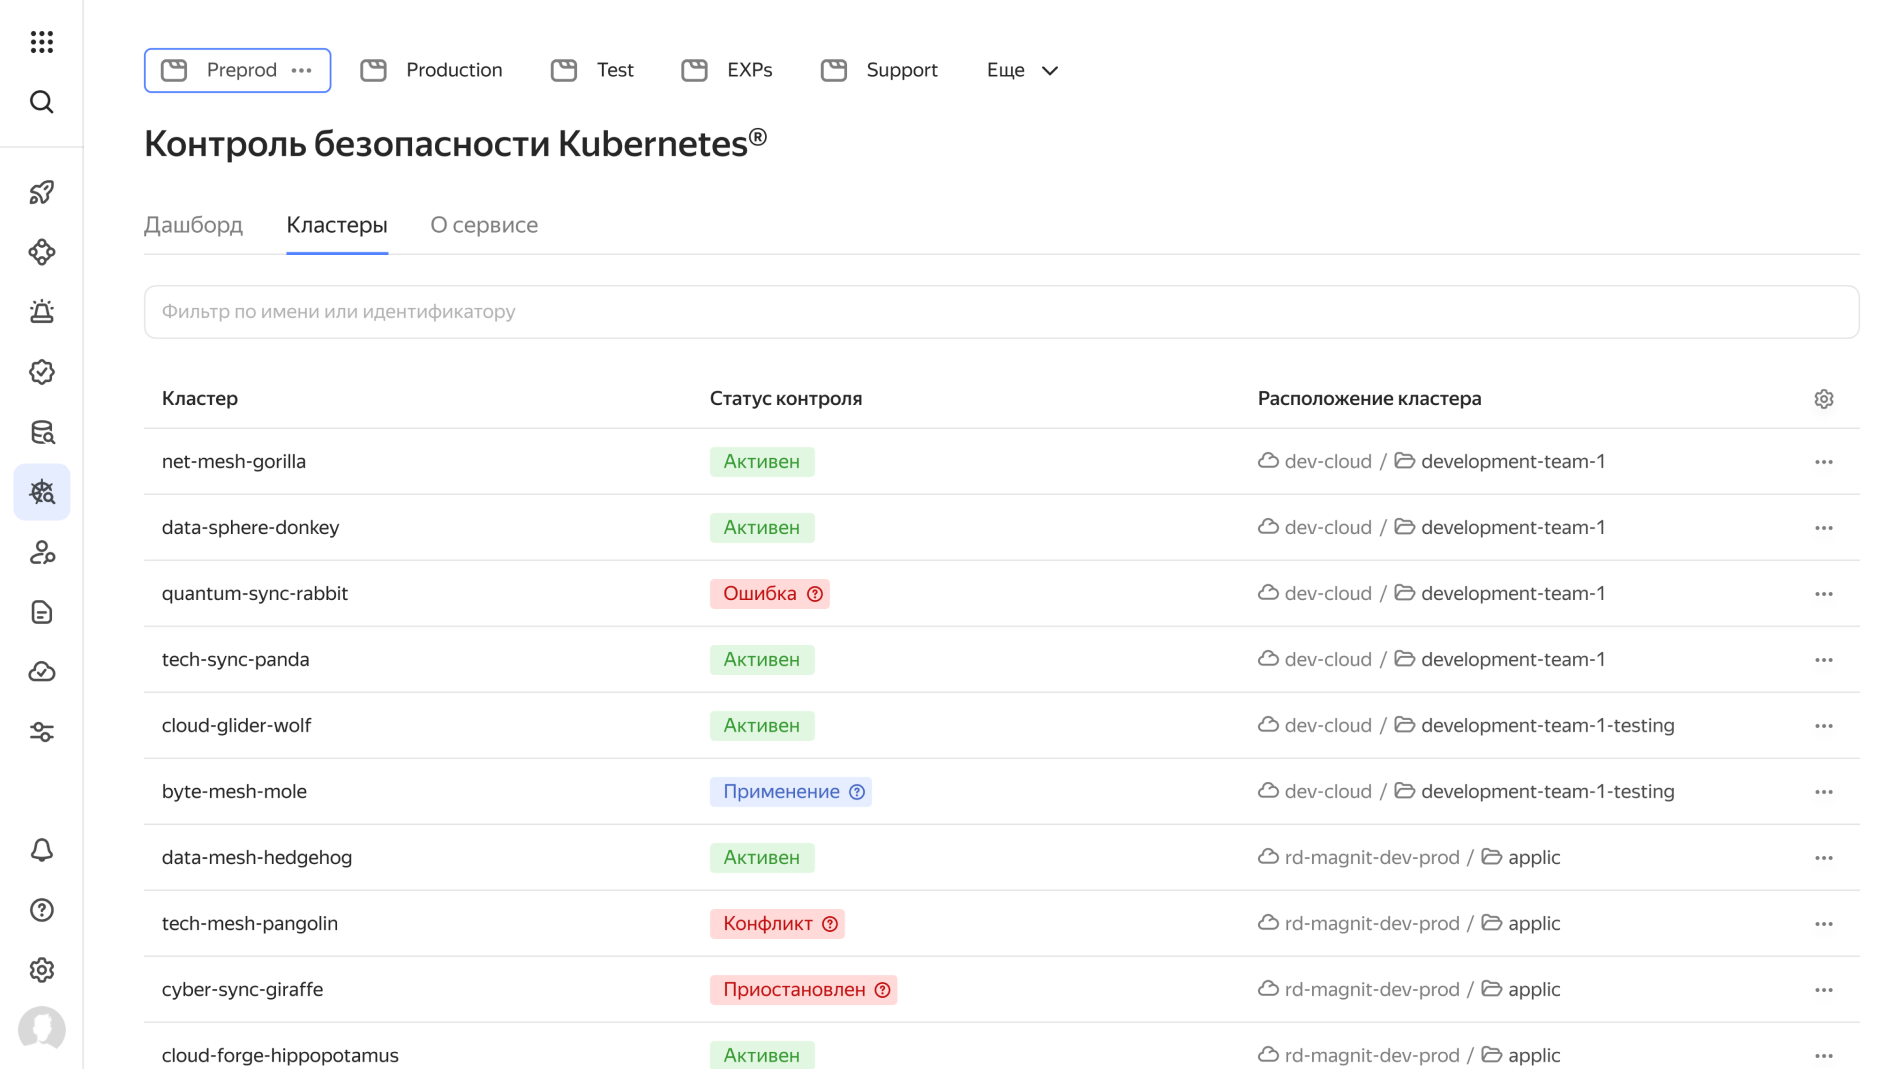Image resolution: width=1900 pixels, height=1069 pixels.
Task: Open Preprod tab options ellipsis
Action: click(302, 70)
